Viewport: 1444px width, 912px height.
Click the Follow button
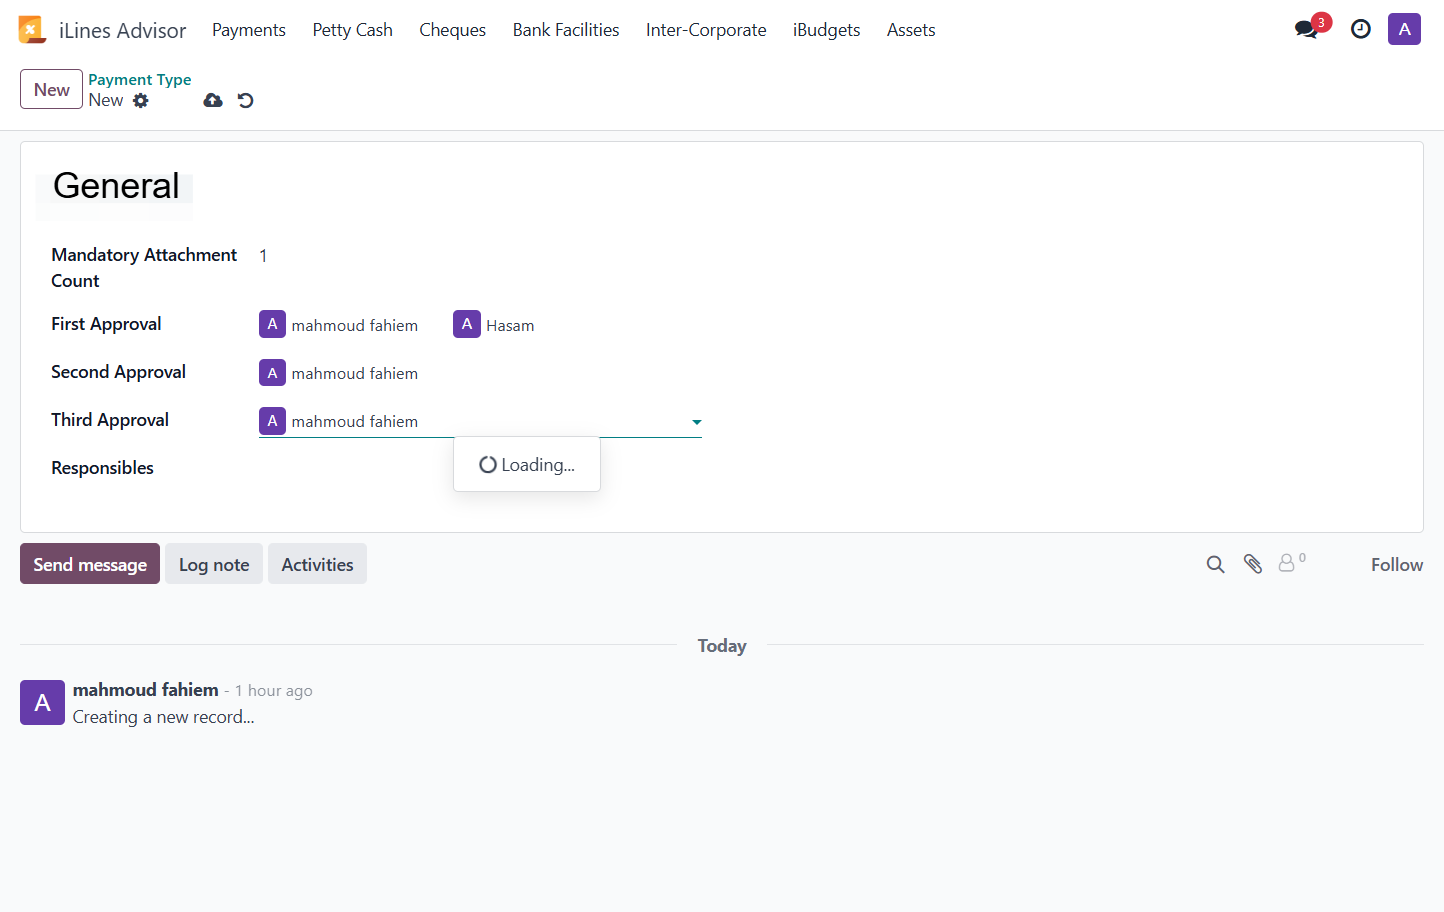(1396, 564)
